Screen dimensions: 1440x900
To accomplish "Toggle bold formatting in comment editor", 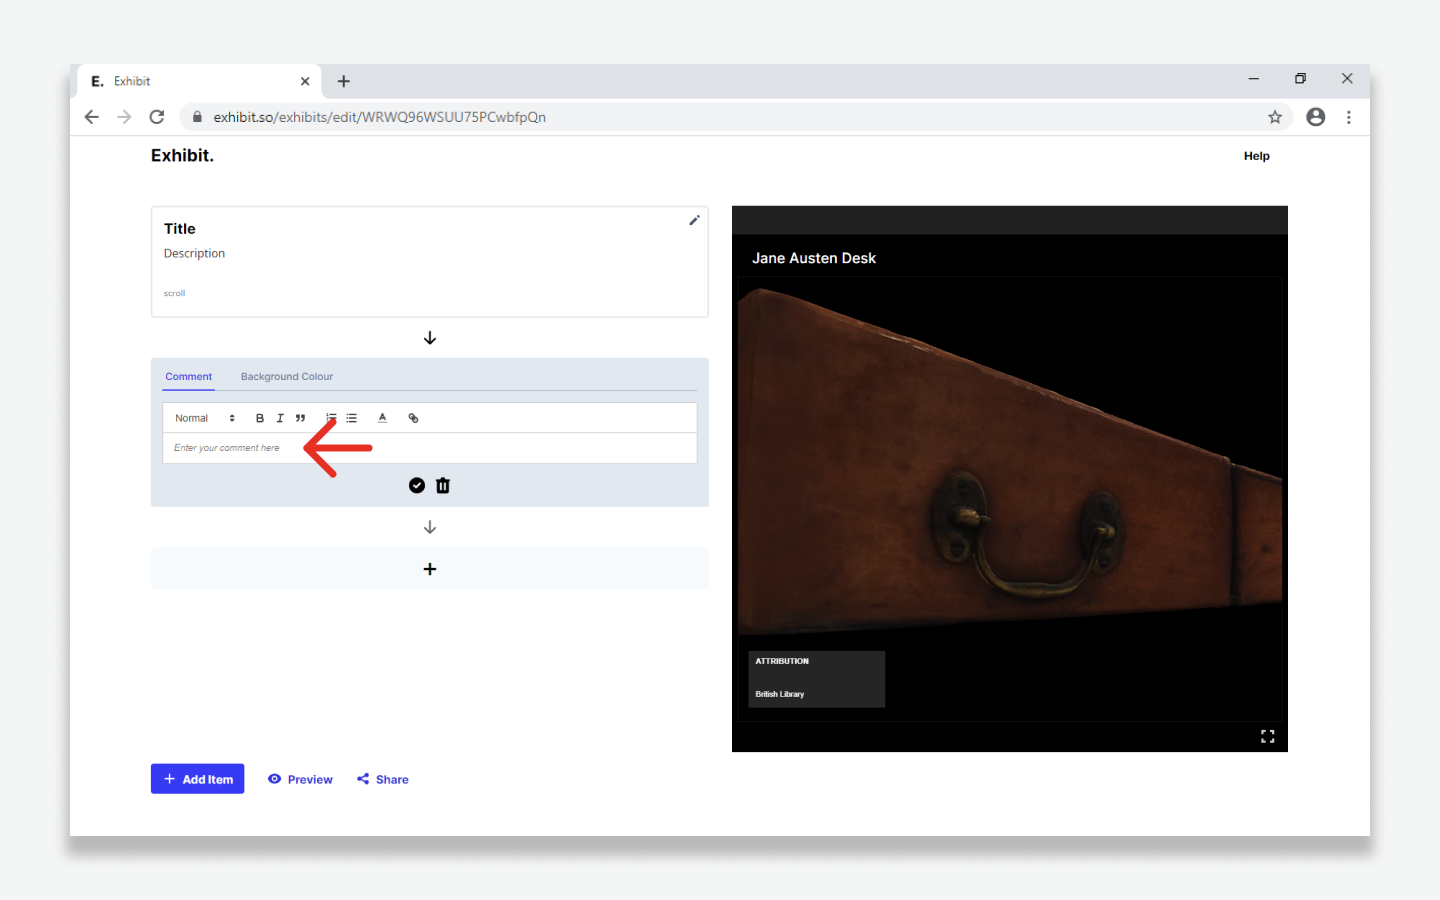I will 260,418.
